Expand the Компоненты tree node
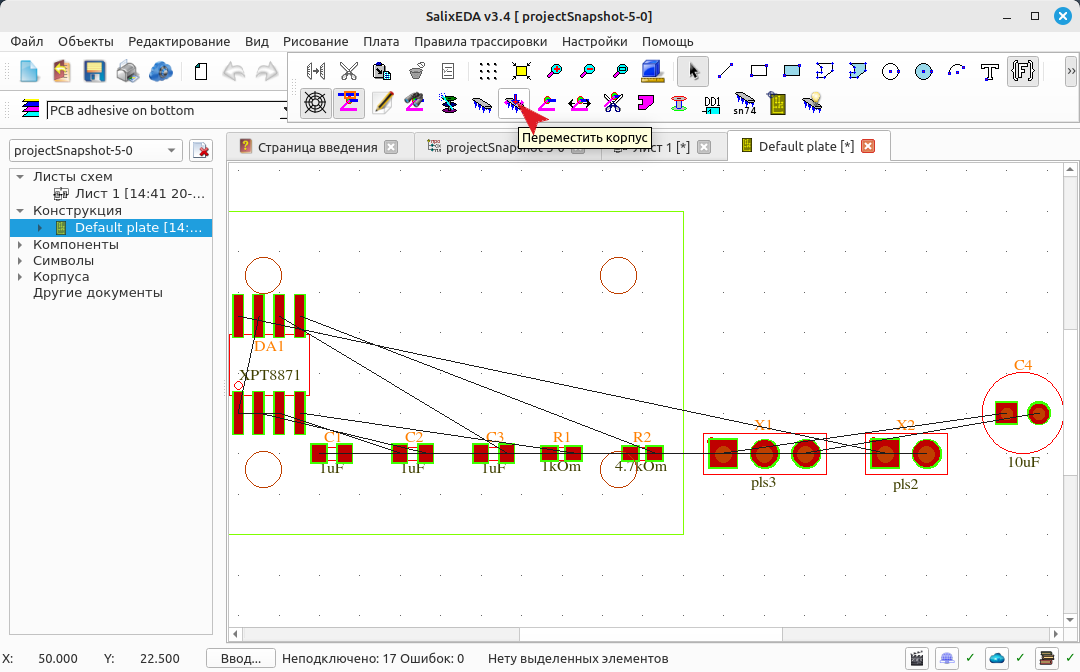Screen dimensions: 1080x672 pos(20,244)
